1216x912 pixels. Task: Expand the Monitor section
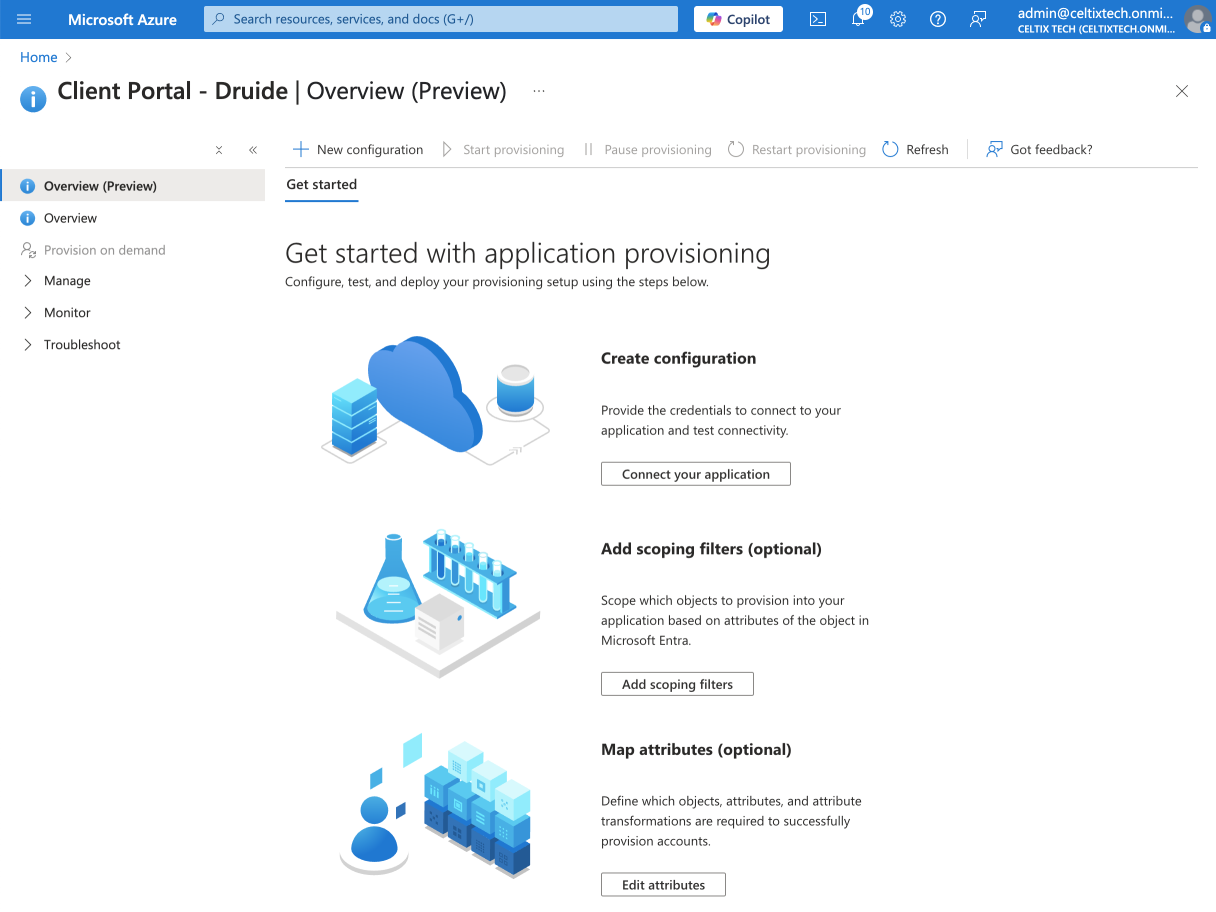[67, 313]
